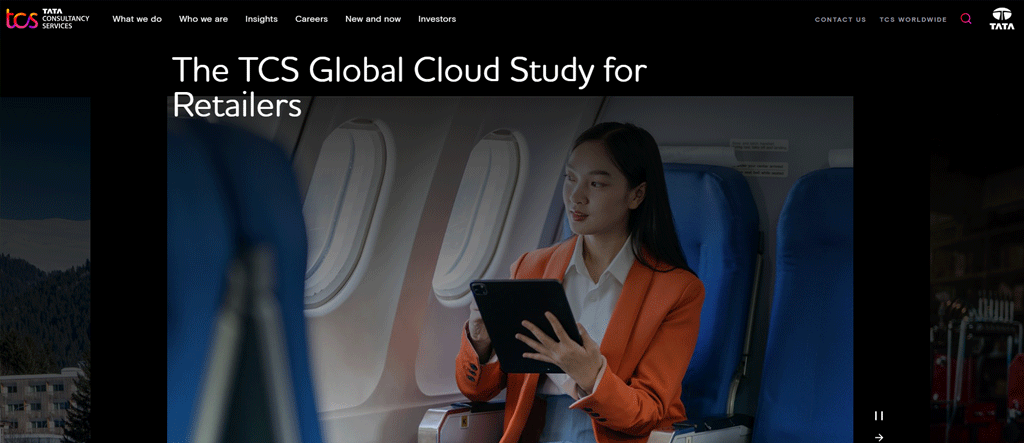Click the TCS Tata Consultancy Services logo
1024x443 pixels.
tap(48, 19)
